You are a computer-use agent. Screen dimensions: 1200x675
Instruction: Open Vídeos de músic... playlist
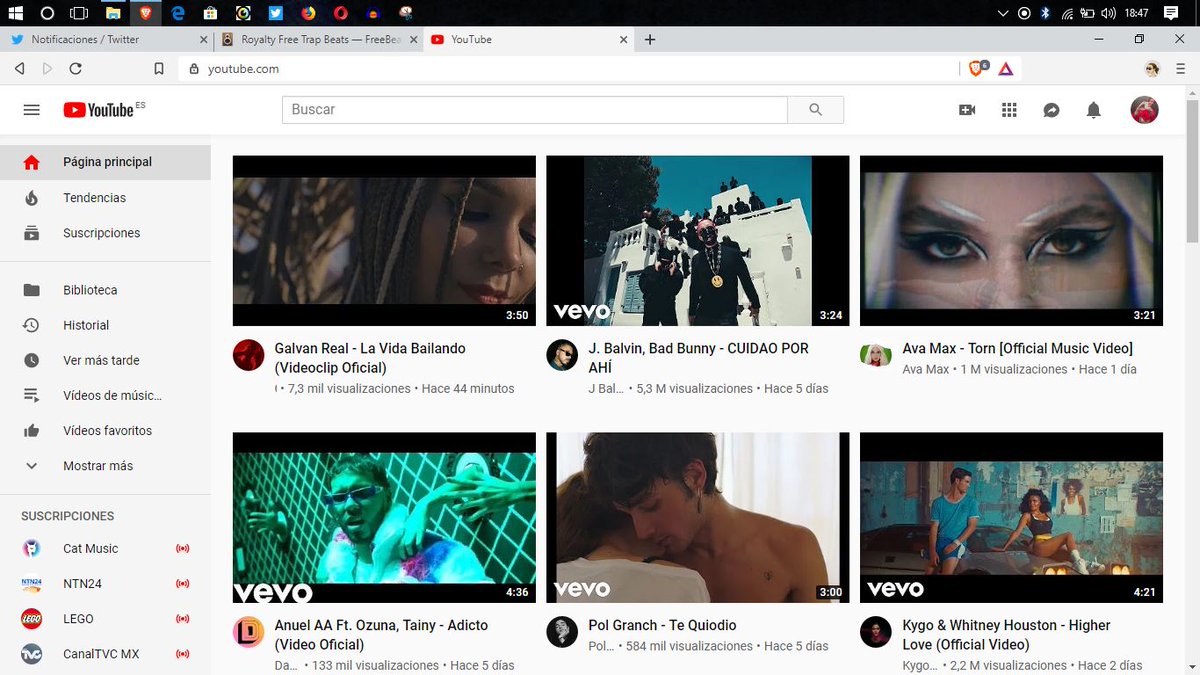(105, 395)
